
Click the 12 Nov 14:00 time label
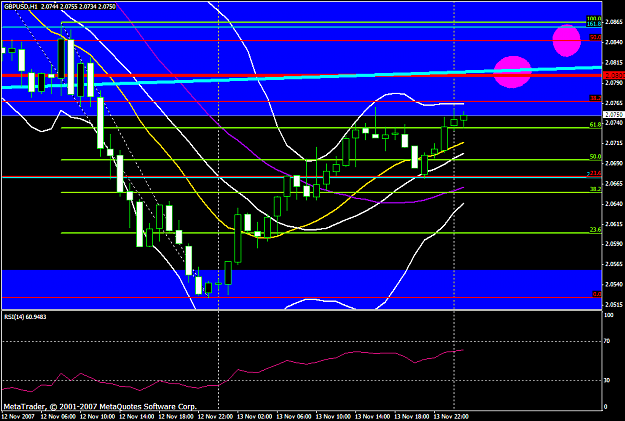tap(137, 417)
